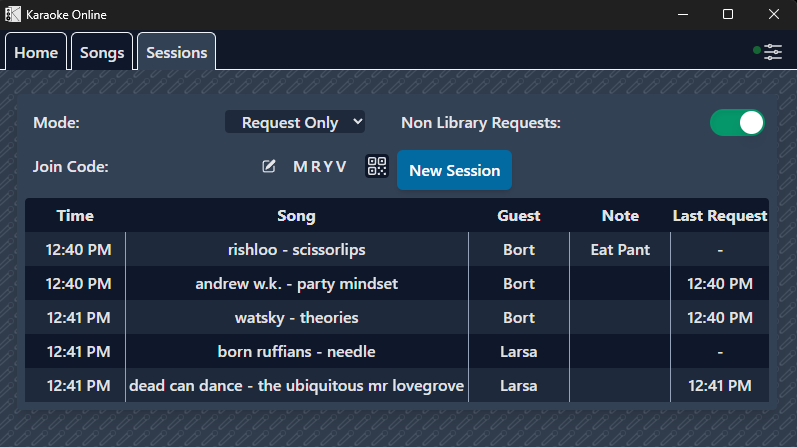Select the Sessions tab
Screen dimensions: 797x447
[x=176, y=52]
